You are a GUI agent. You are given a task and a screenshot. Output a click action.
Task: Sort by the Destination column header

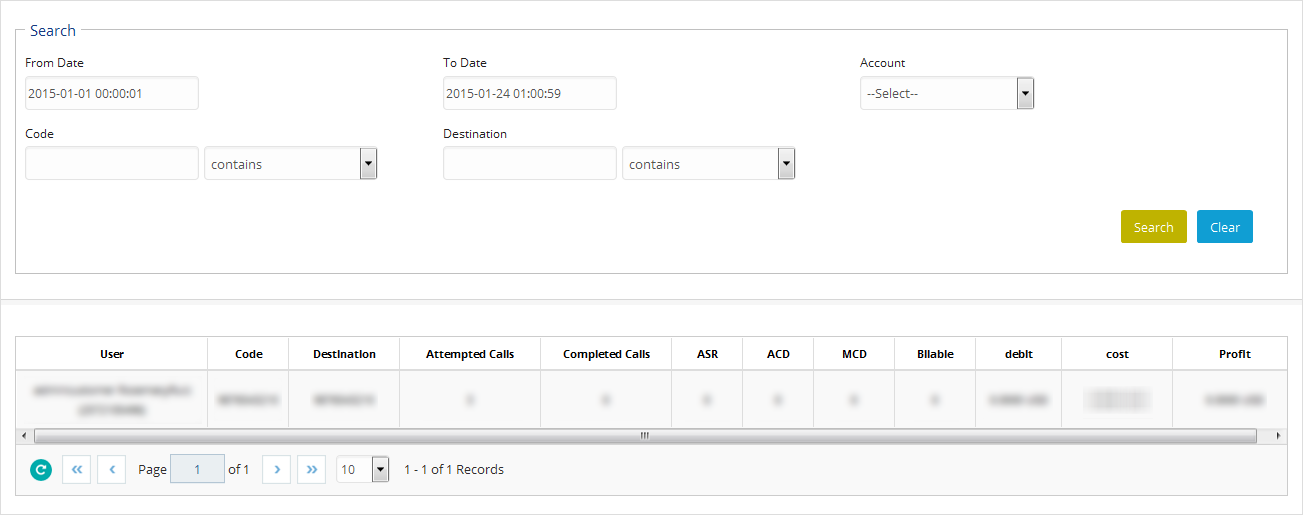point(344,354)
